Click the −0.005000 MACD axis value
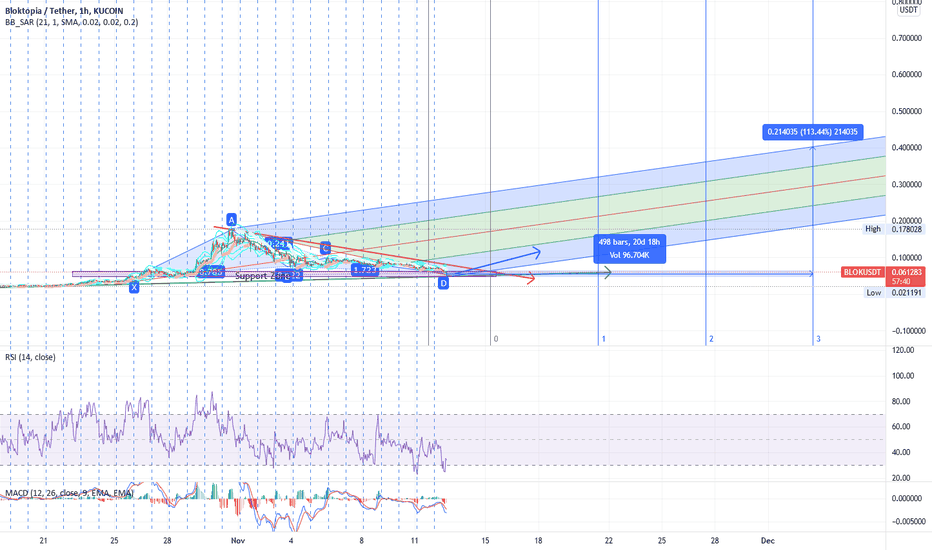 point(908,522)
